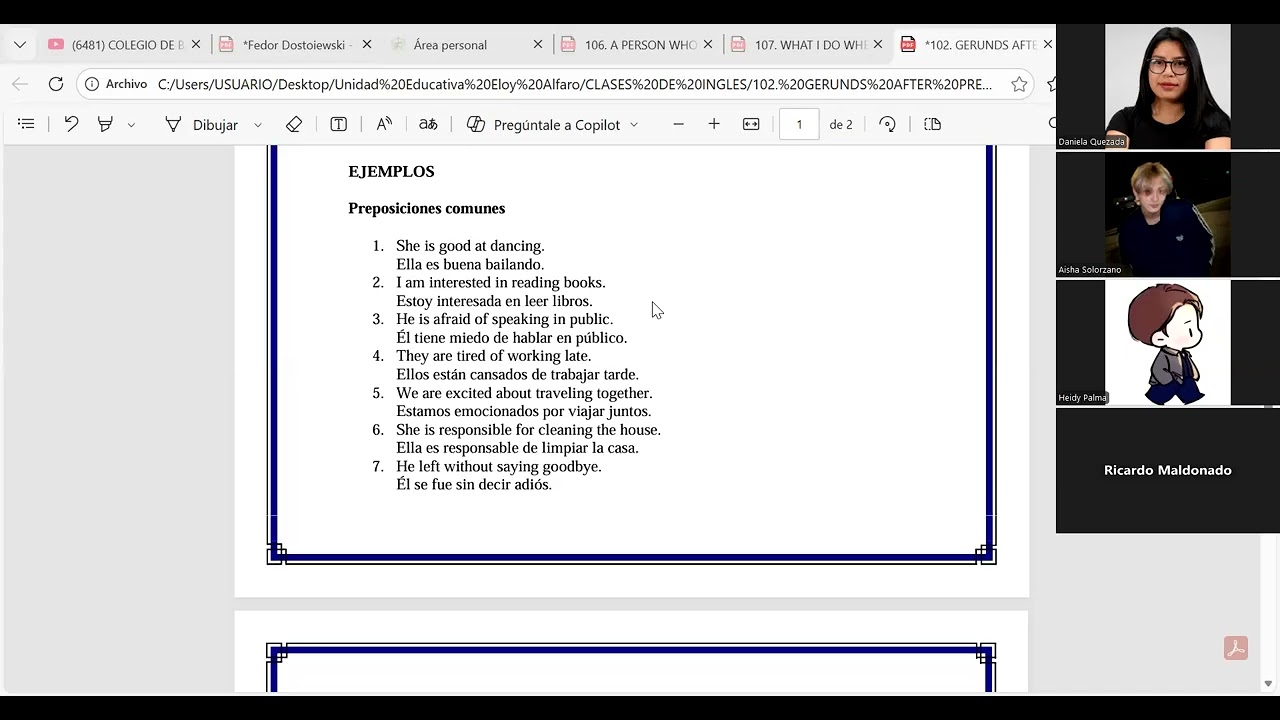Click the 'de 2' page count label
Screen dimensions: 1280x720
pos(841,124)
